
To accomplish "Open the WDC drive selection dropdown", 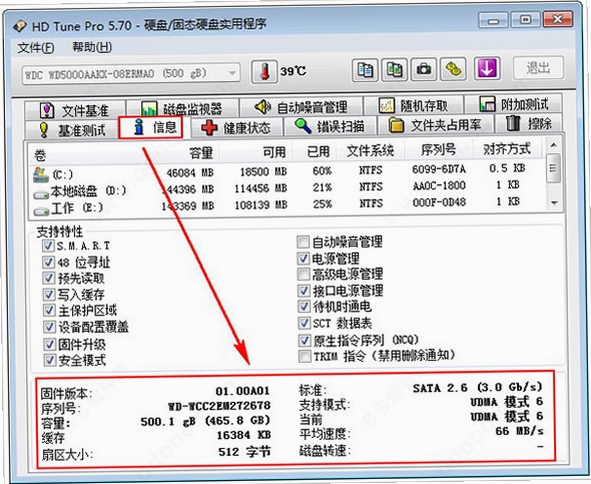I will (131, 74).
